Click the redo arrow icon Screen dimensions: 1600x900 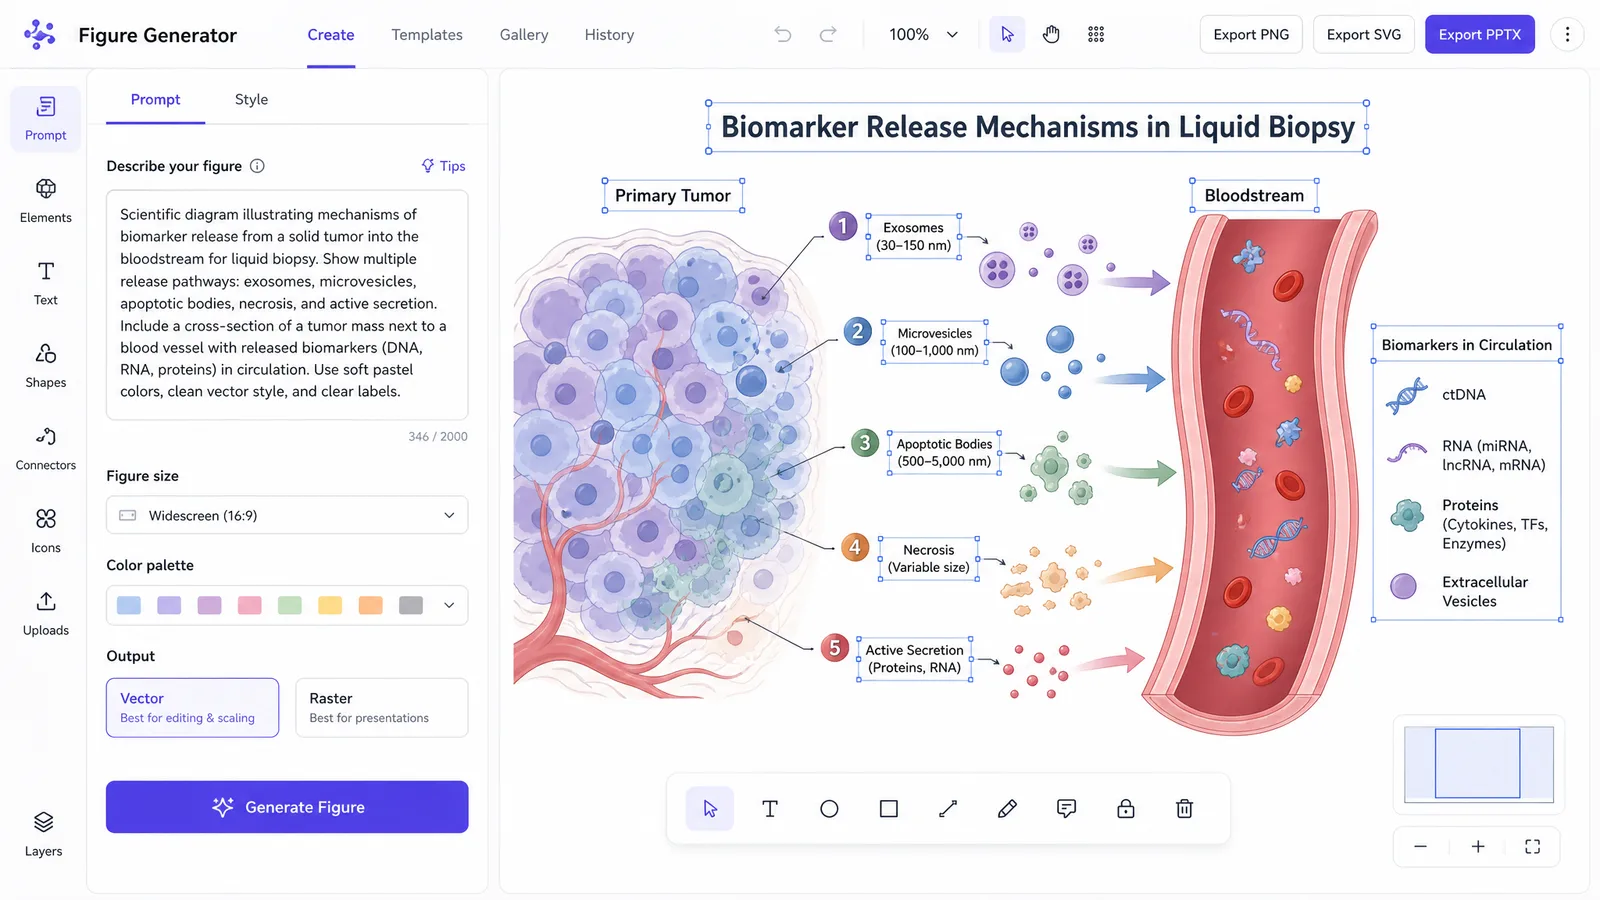(x=828, y=35)
